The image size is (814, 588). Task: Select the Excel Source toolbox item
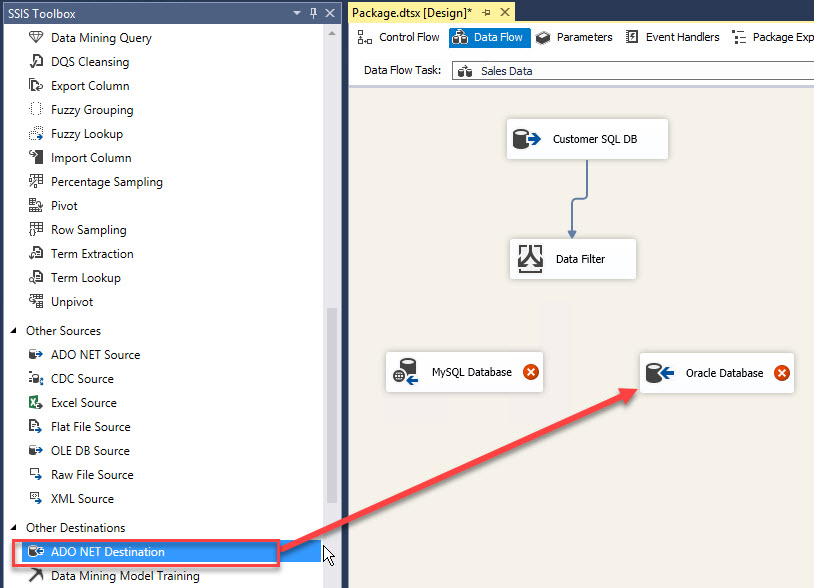pos(84,403)
